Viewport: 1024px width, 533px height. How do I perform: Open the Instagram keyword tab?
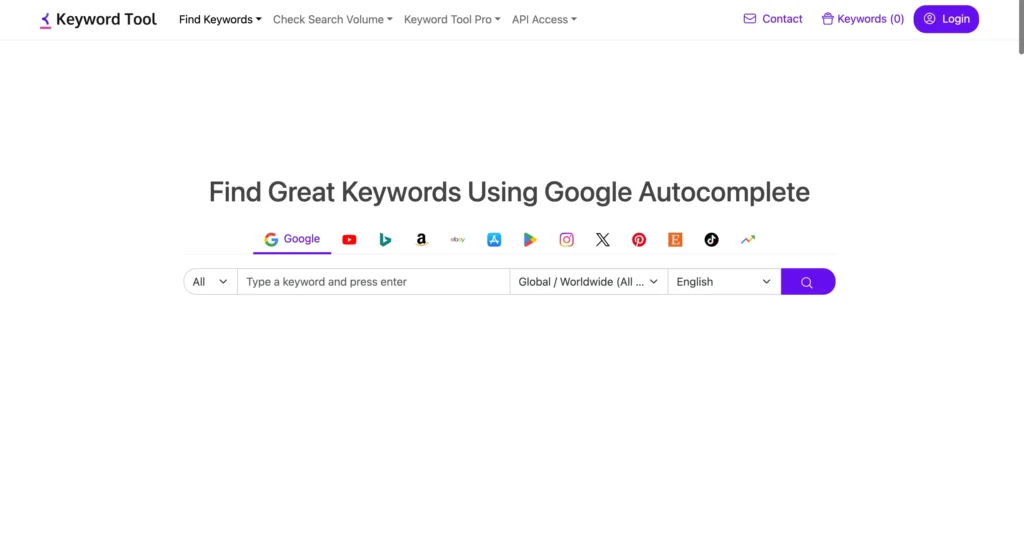[566, 240]
